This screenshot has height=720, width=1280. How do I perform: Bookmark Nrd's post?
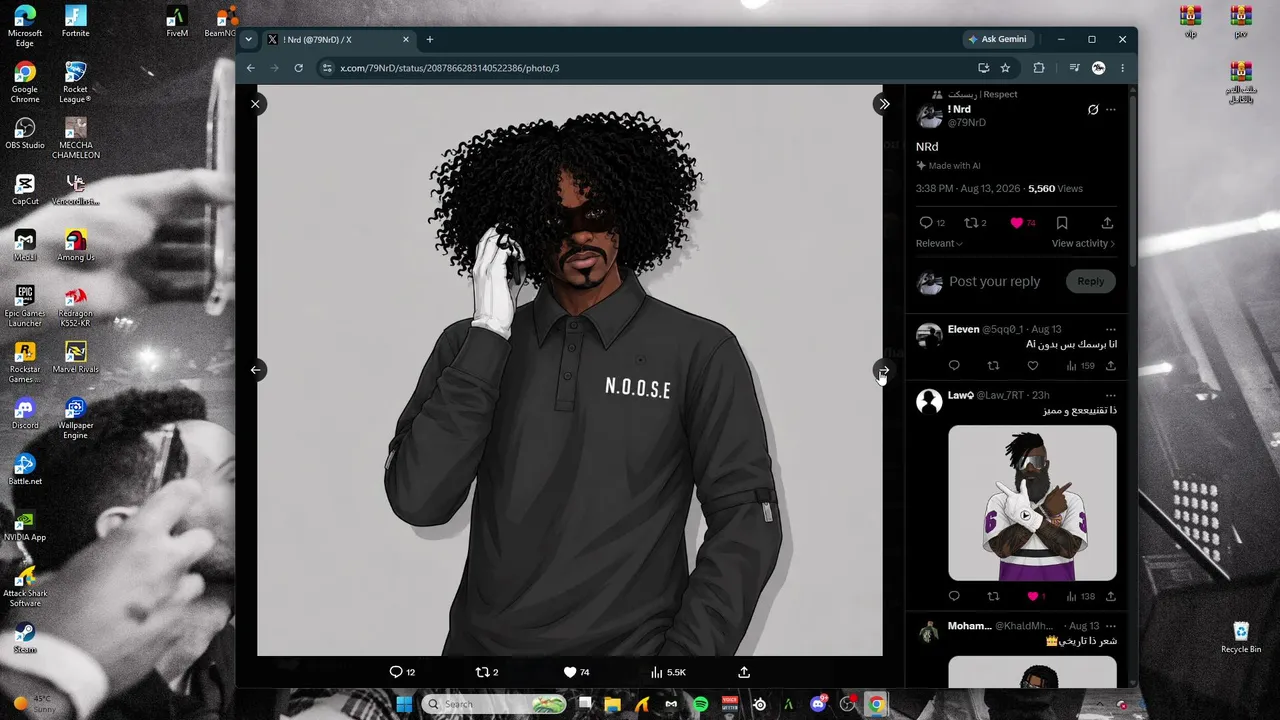(x=1062, y=223)
